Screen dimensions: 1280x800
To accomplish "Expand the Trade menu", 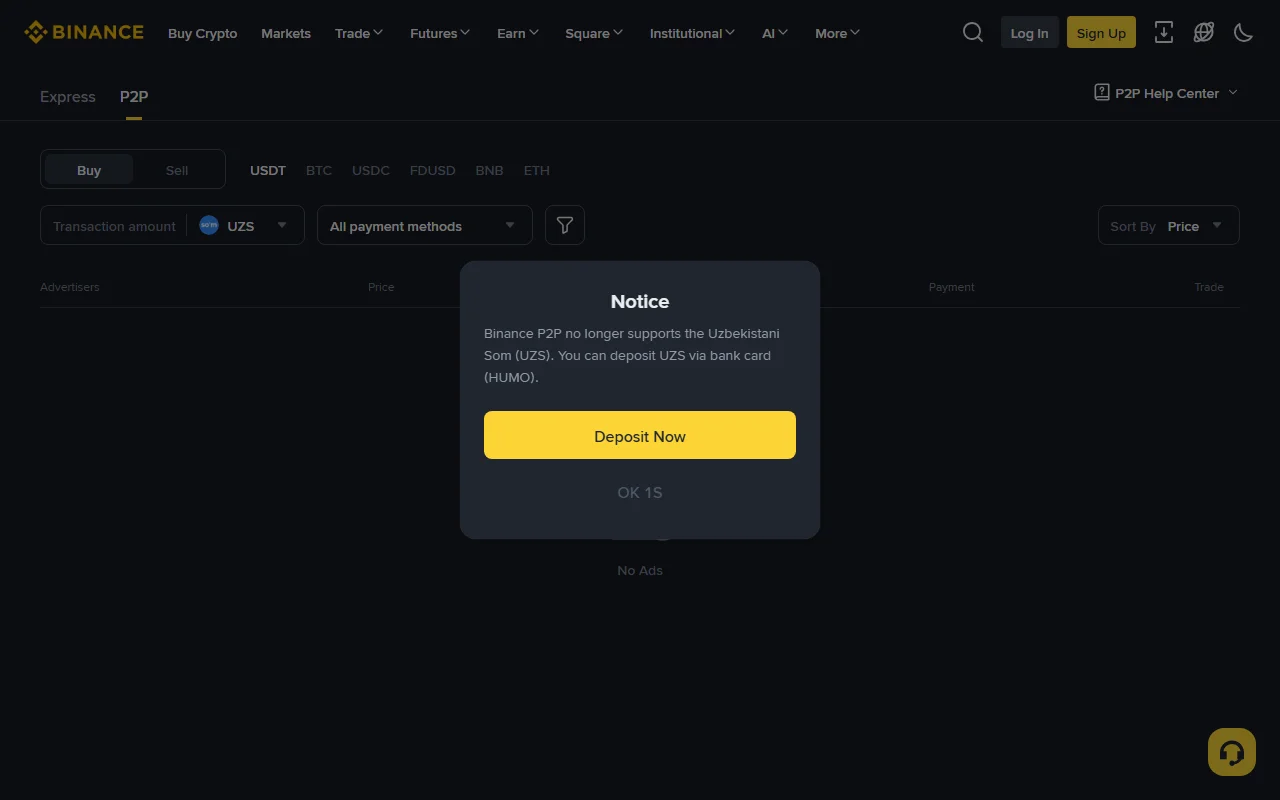I will [359, 33].
